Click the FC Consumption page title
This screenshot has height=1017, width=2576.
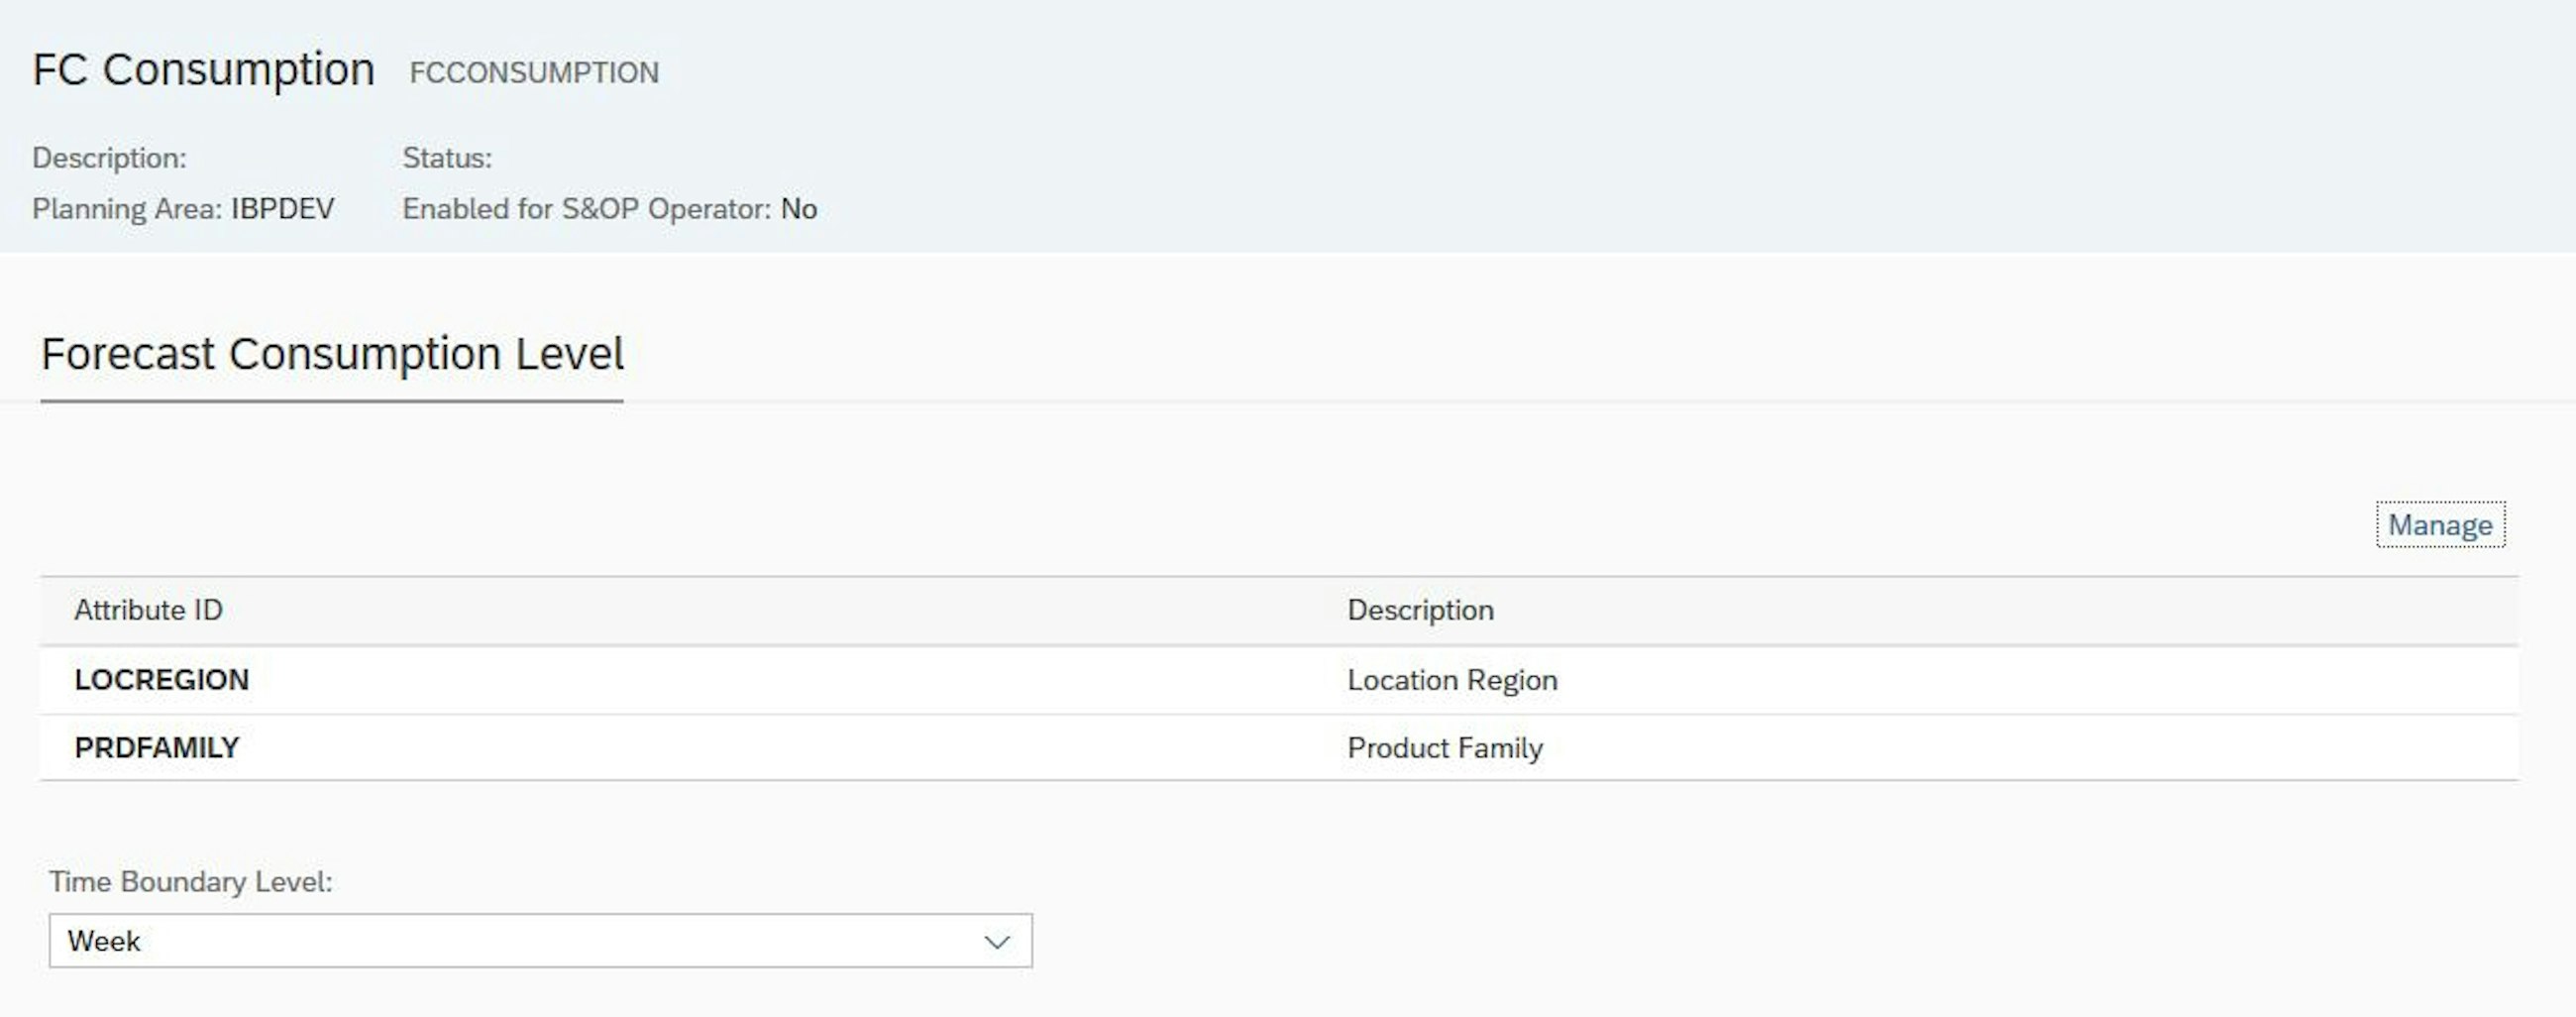[x=205, y=68]
